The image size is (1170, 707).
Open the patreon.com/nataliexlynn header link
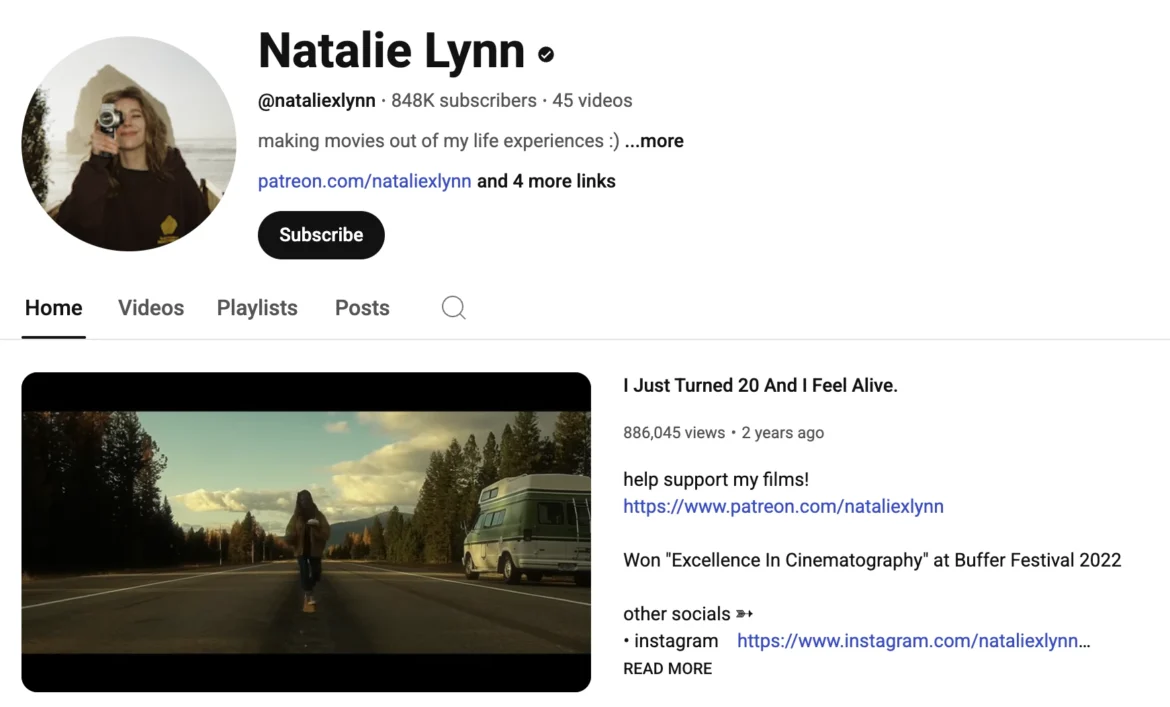[x=364, y=181]
